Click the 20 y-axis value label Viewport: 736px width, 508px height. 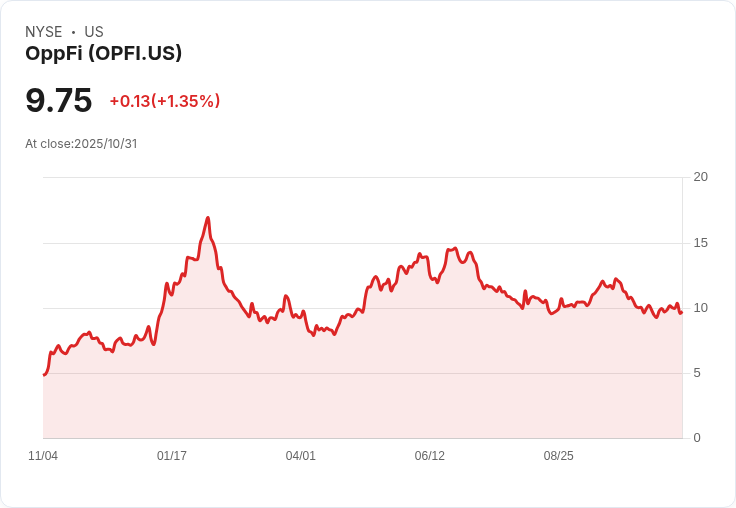point(701,177)
